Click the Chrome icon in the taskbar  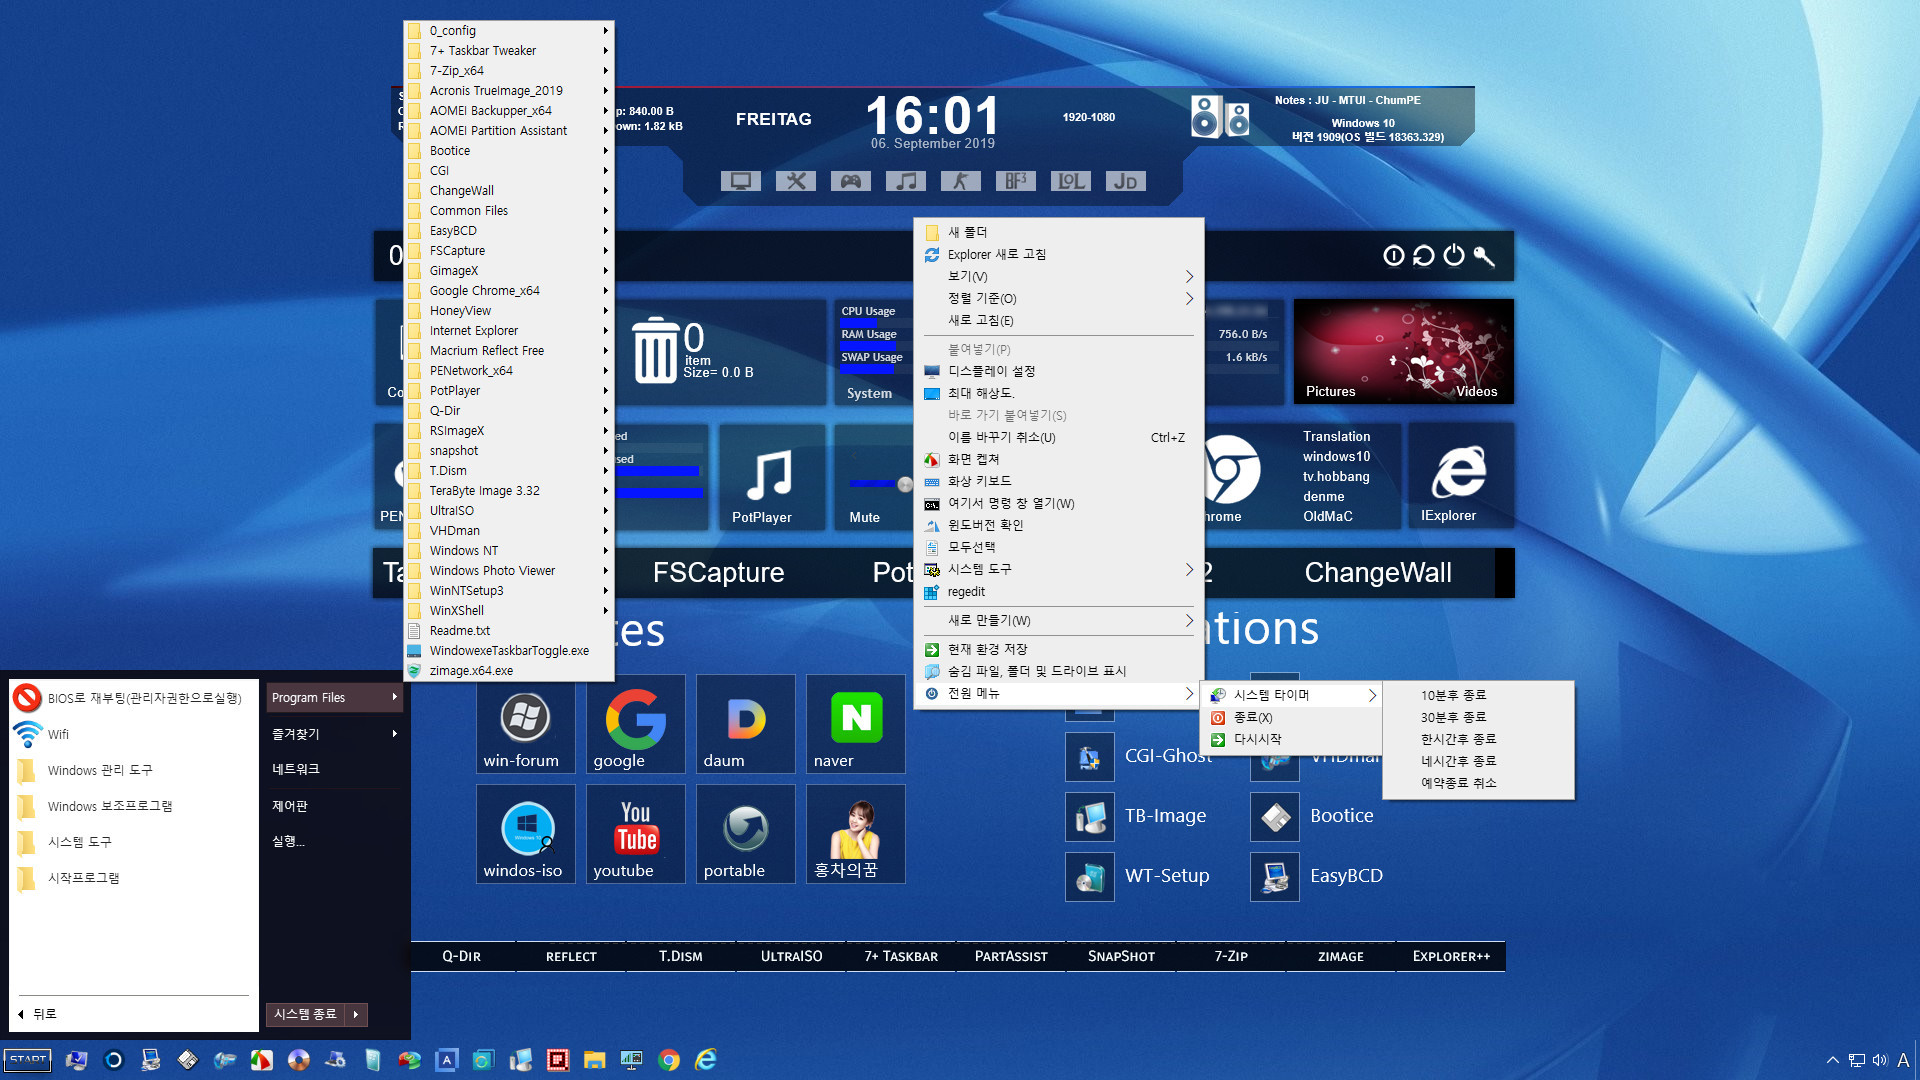669,1060
